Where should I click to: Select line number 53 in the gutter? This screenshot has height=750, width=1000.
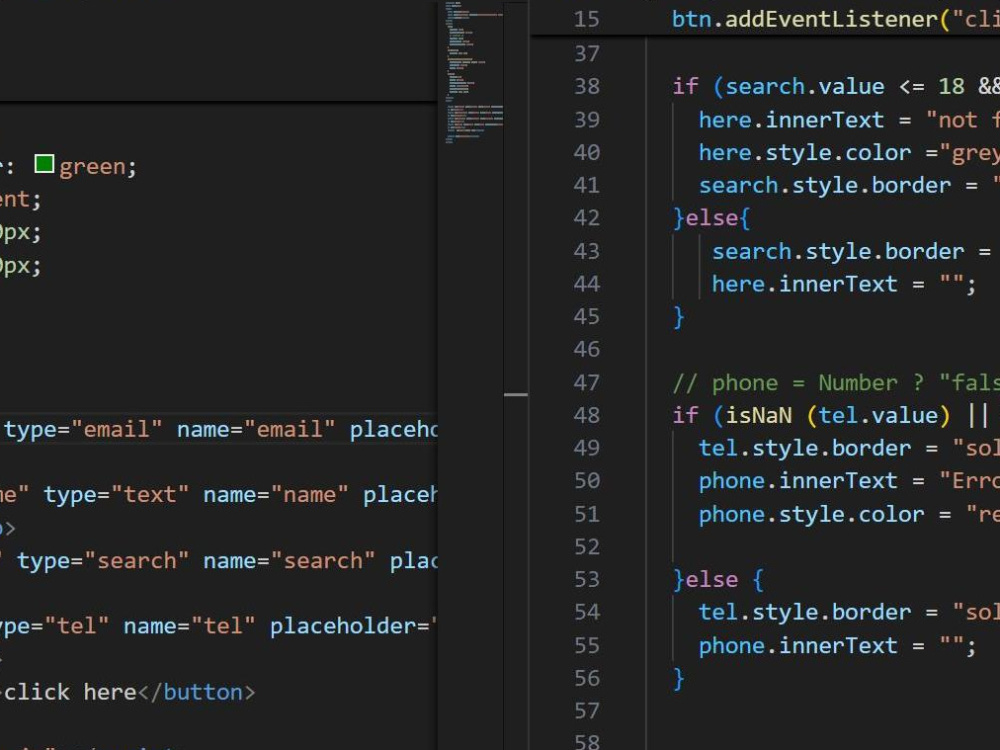587,579
